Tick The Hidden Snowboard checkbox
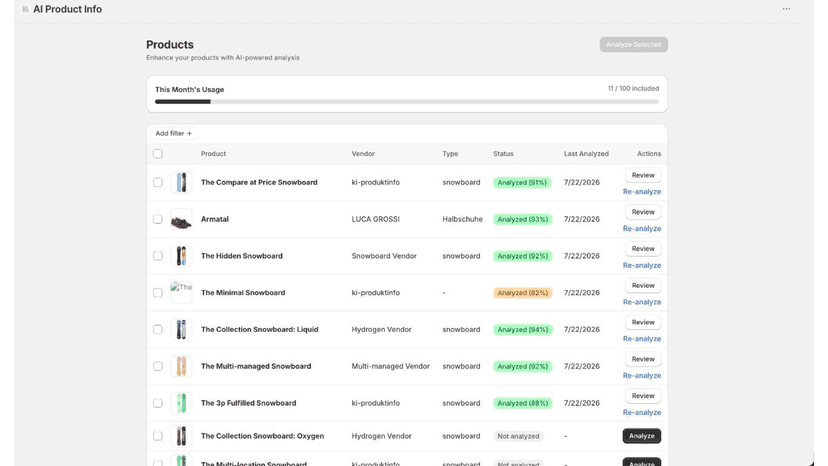Image resolution: width=828 pixels, height=466 pixels. 158,256
